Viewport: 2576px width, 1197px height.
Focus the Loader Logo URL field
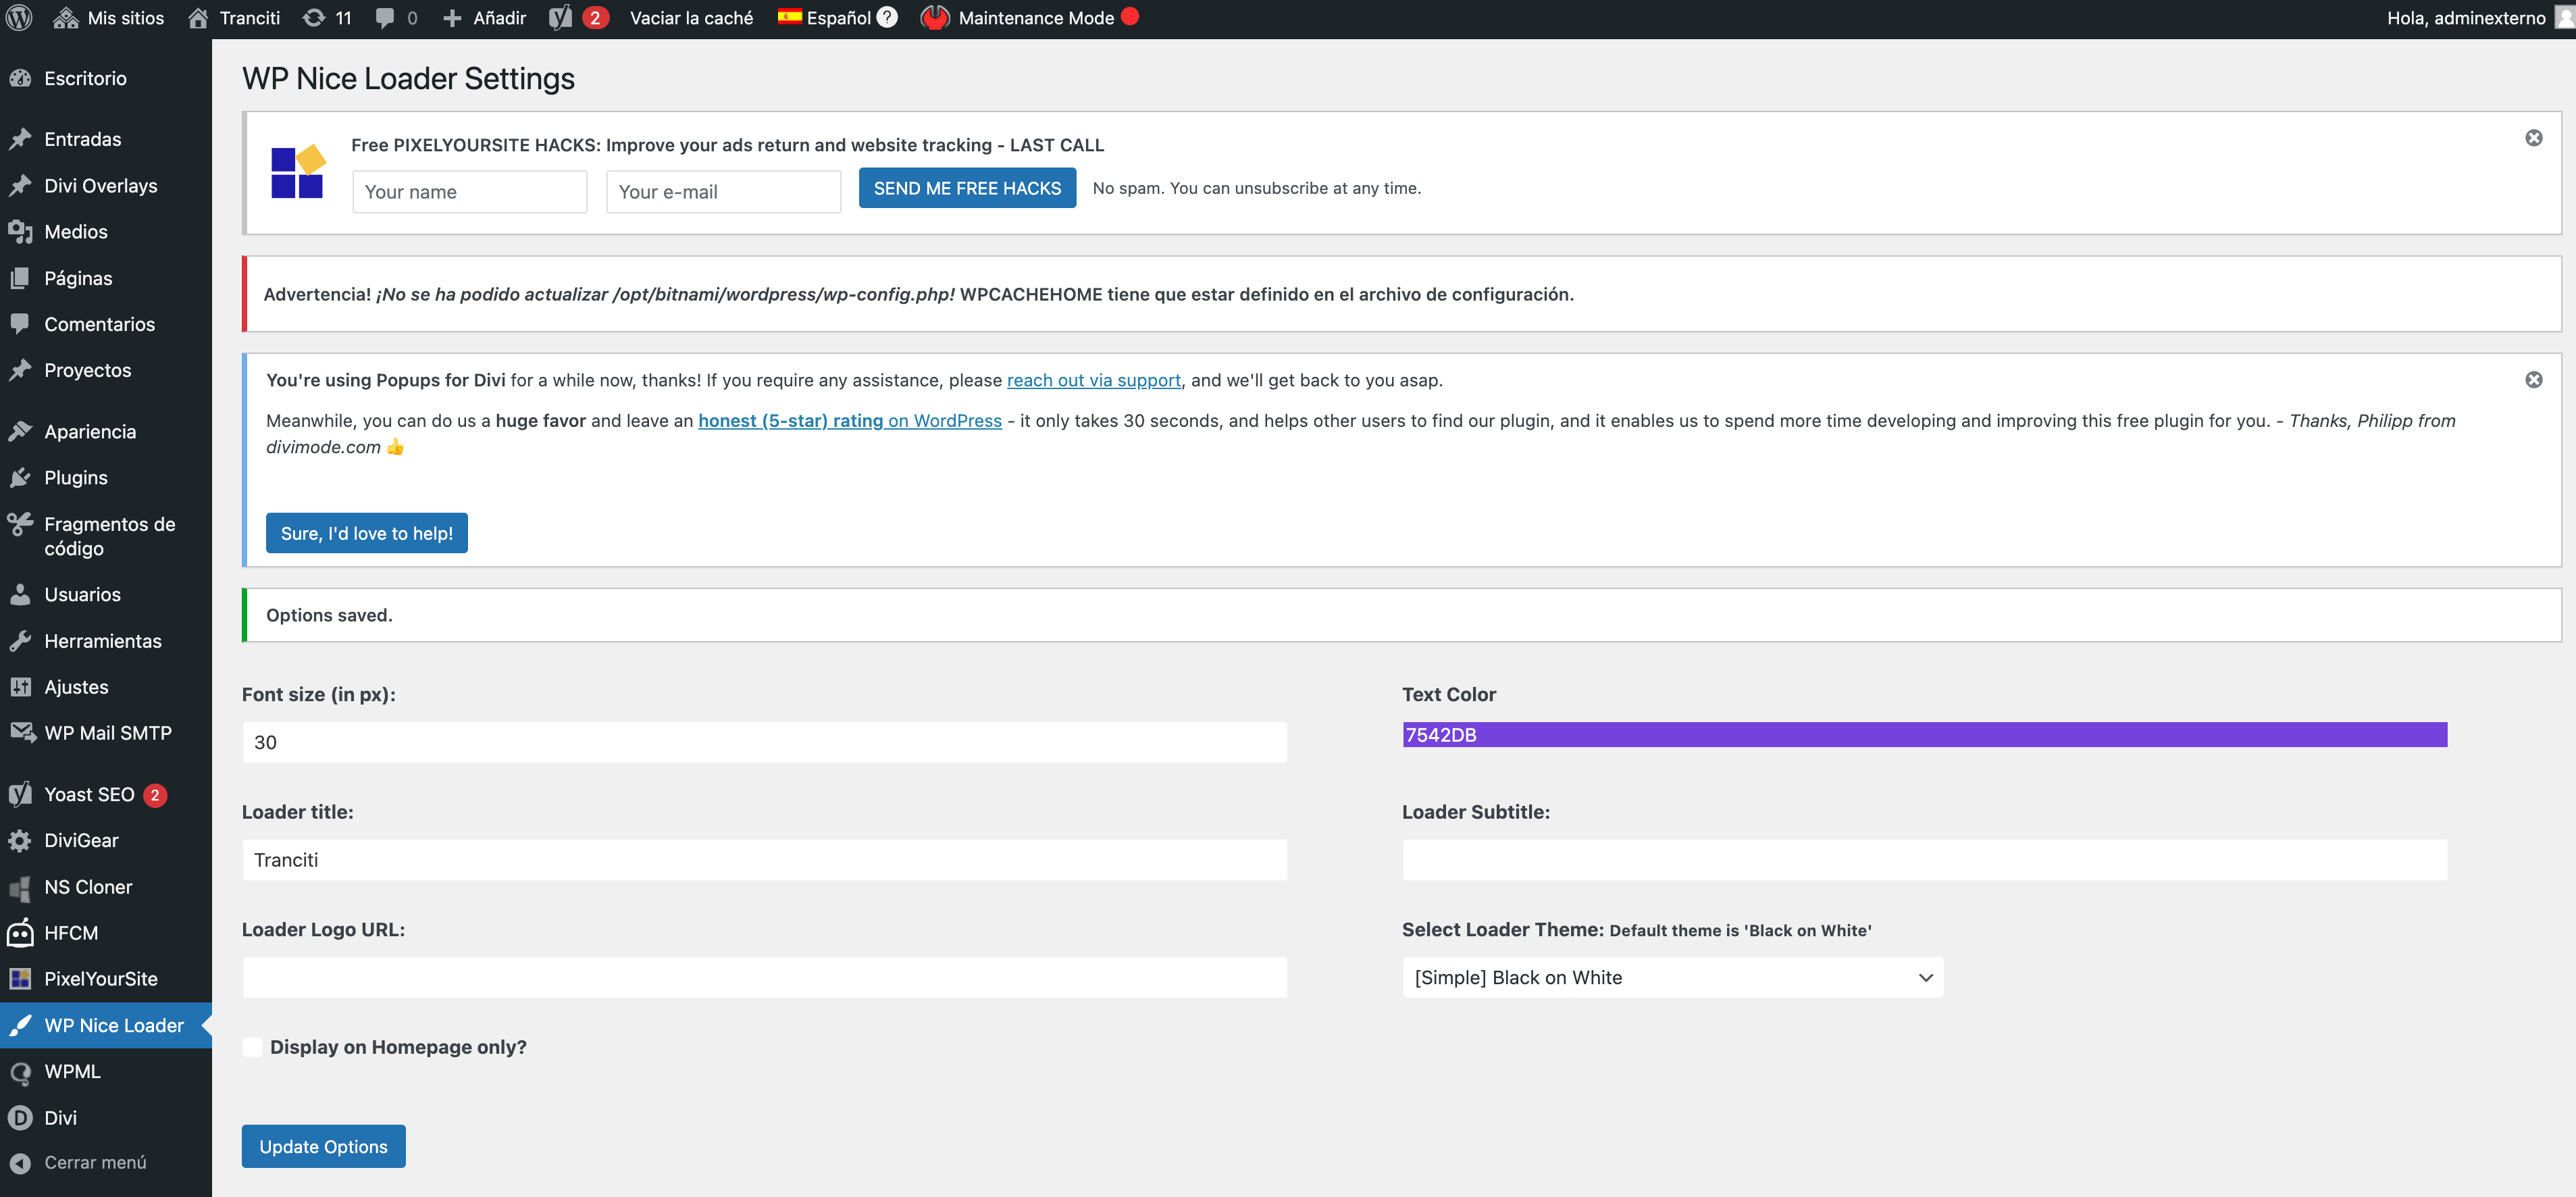click(764, 977)
